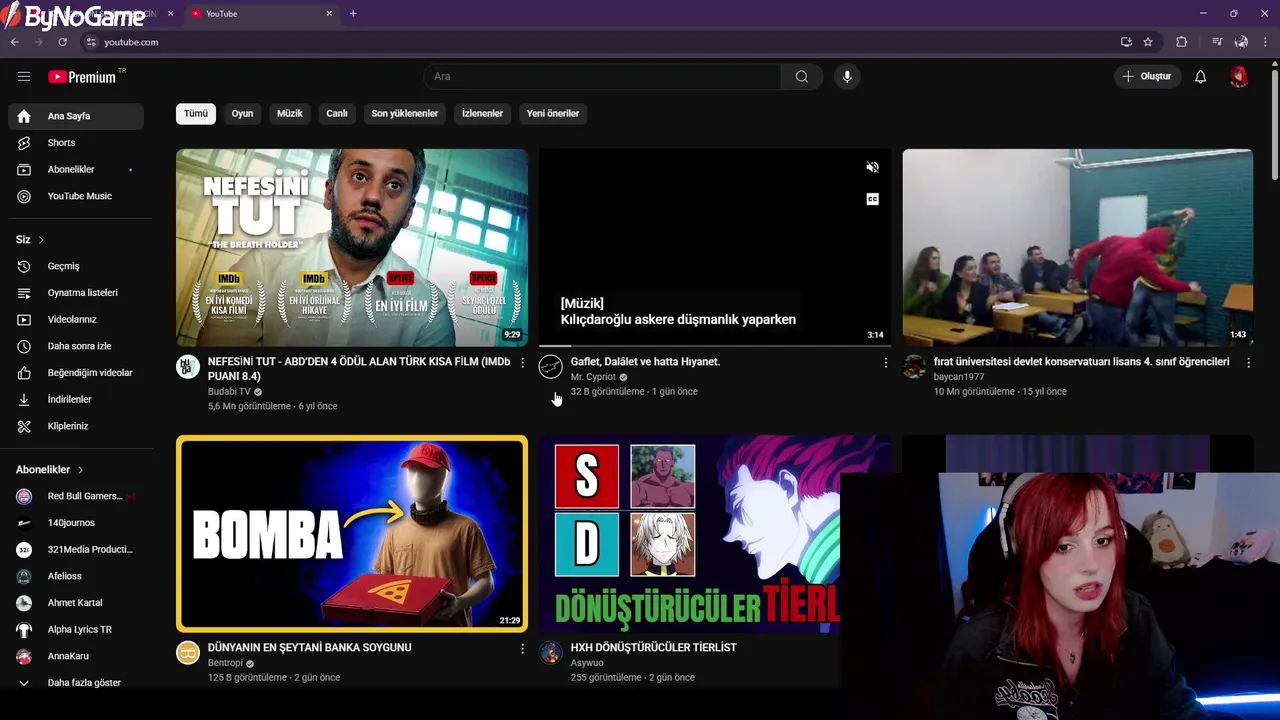Type in the Ara search field

602,76
